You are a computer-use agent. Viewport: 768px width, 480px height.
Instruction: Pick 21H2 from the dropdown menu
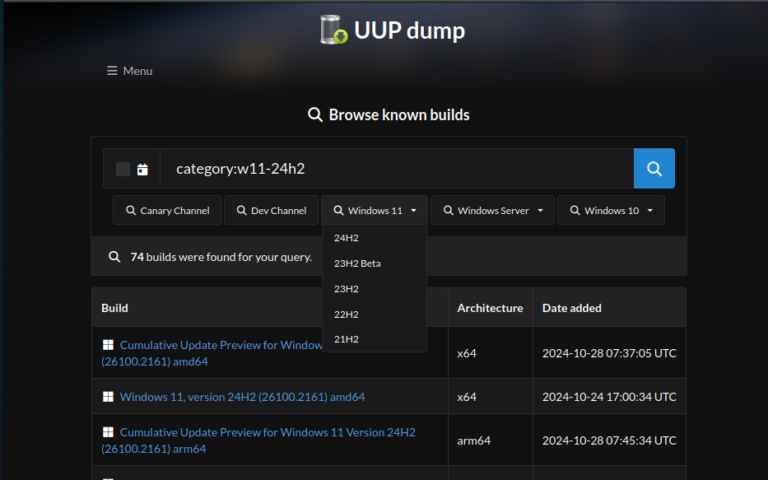346,339
